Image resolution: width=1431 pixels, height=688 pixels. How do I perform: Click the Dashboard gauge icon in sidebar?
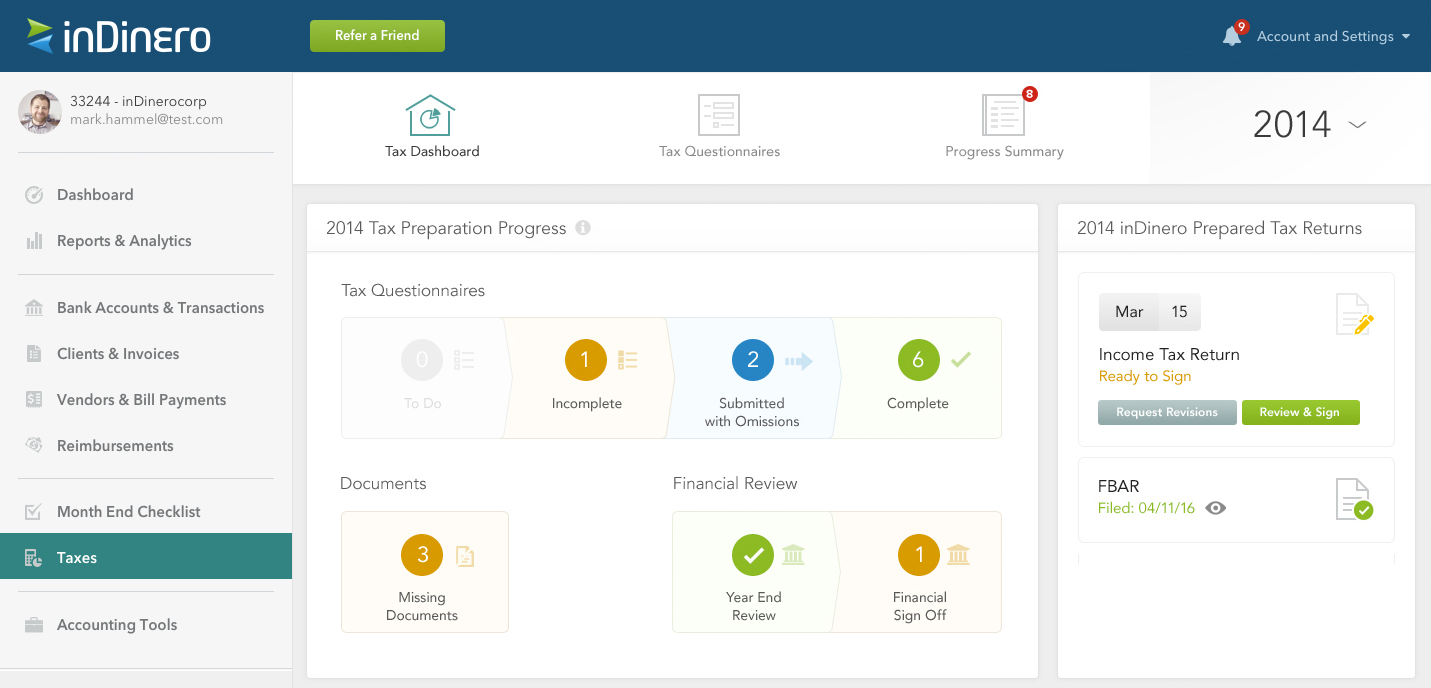click(x=34, y=195)
